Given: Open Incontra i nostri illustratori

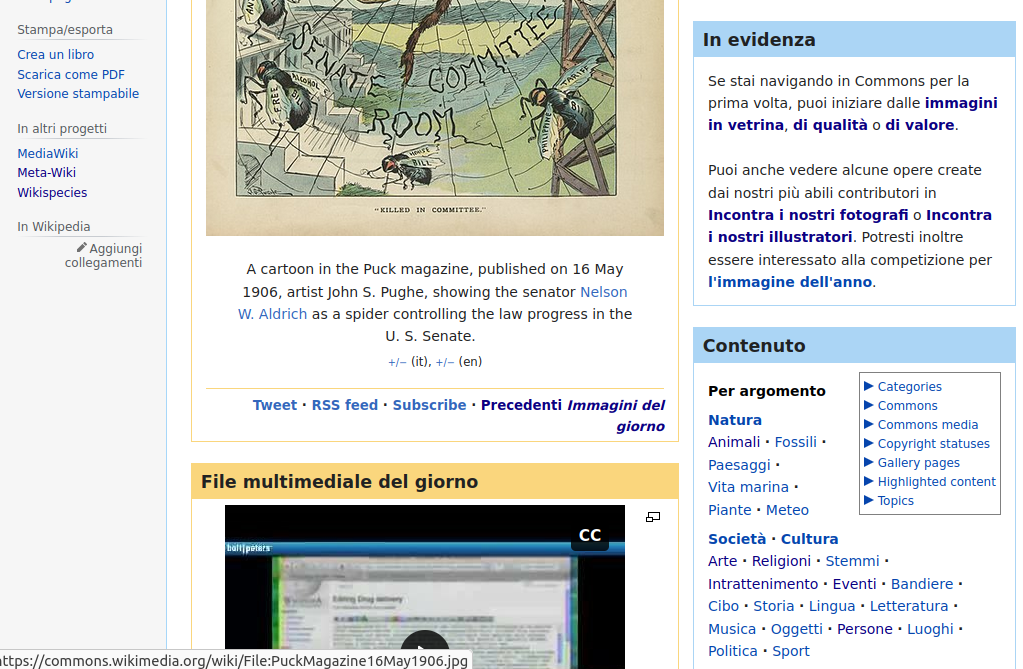Looking at the screenshot, I should pos(849,226).
